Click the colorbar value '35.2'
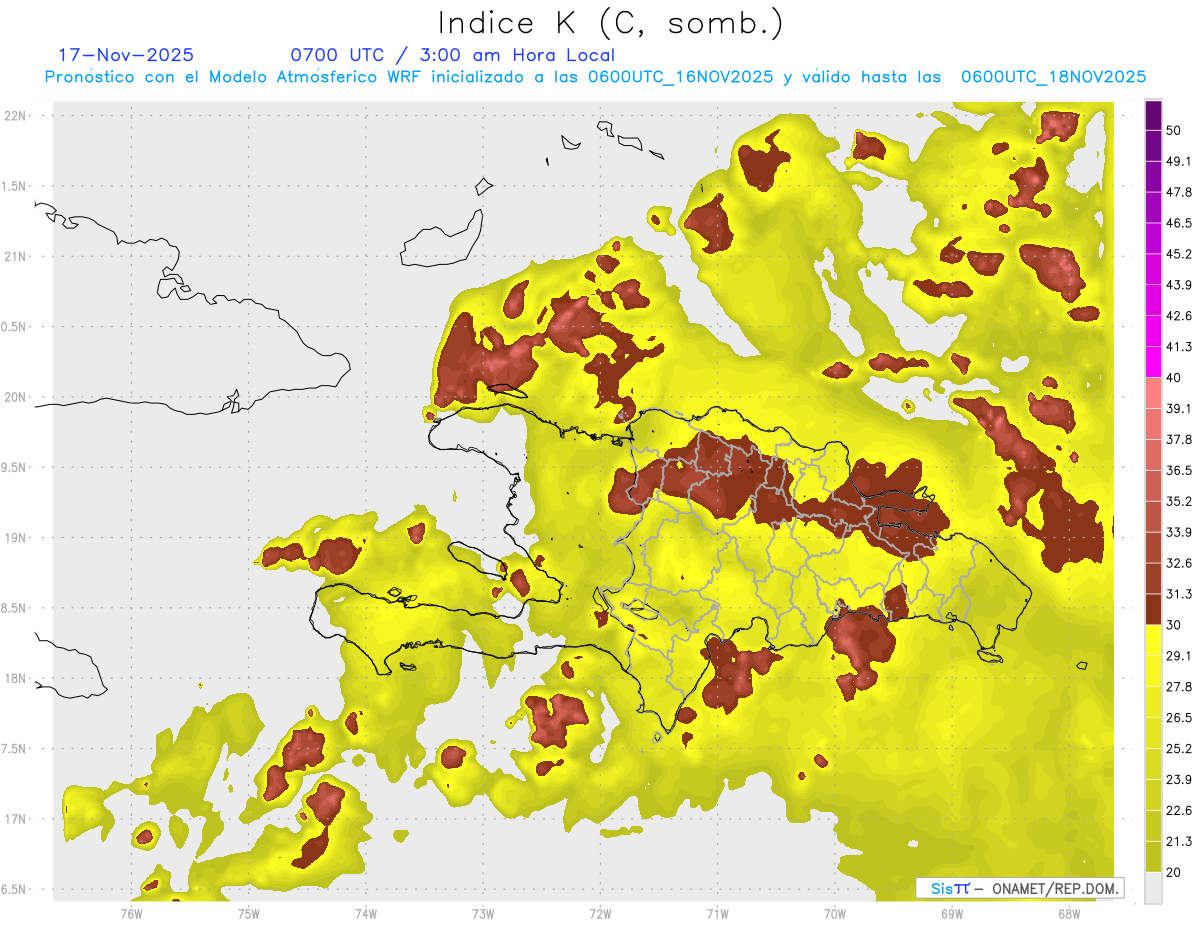1200x927 pixels. point(1179,501)
